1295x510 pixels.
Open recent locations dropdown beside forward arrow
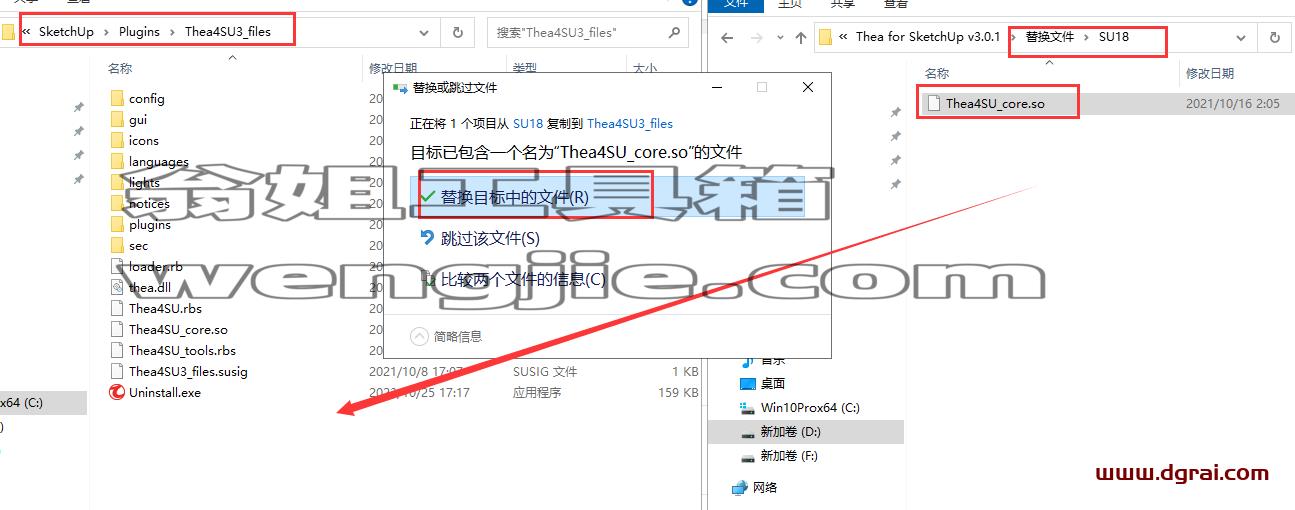click(779, 38)
